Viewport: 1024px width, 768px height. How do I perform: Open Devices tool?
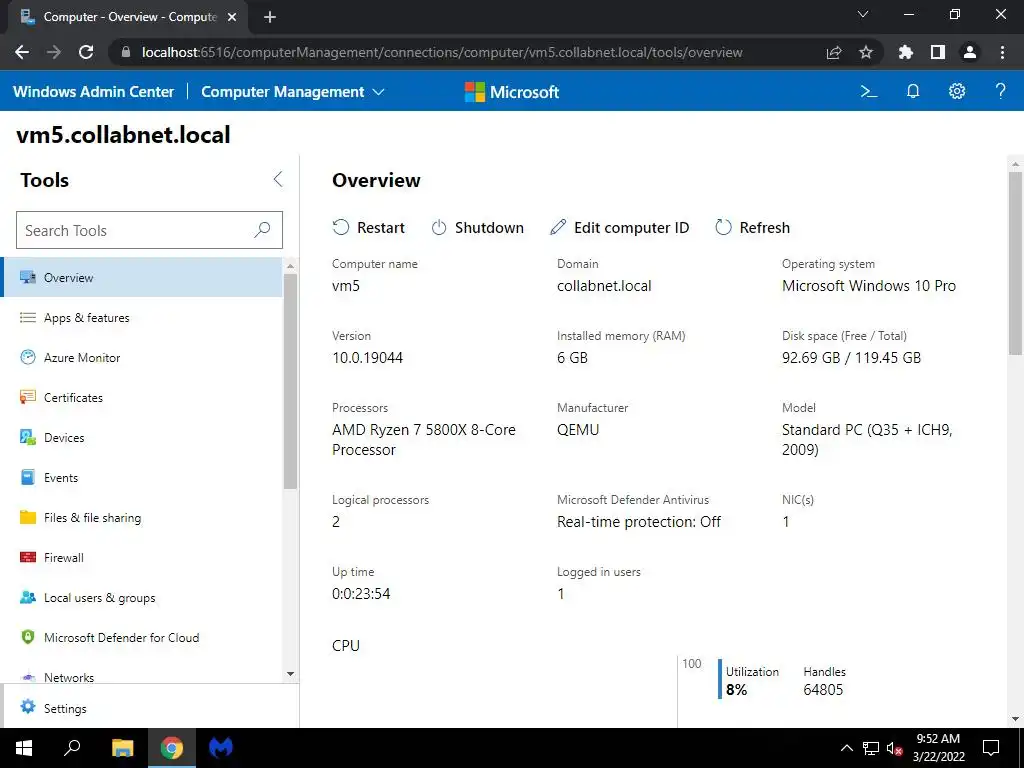coord(142,438)
